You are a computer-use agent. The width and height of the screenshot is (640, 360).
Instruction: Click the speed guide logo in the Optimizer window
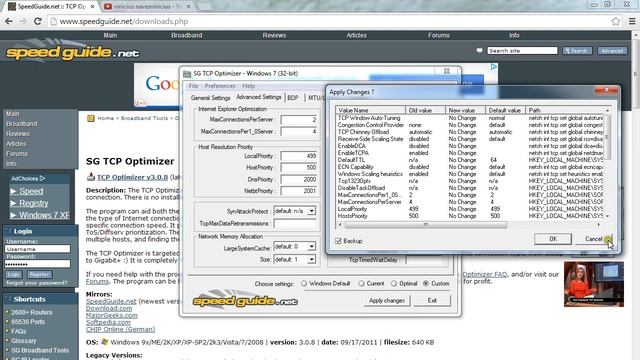click(x=245, y=301)
